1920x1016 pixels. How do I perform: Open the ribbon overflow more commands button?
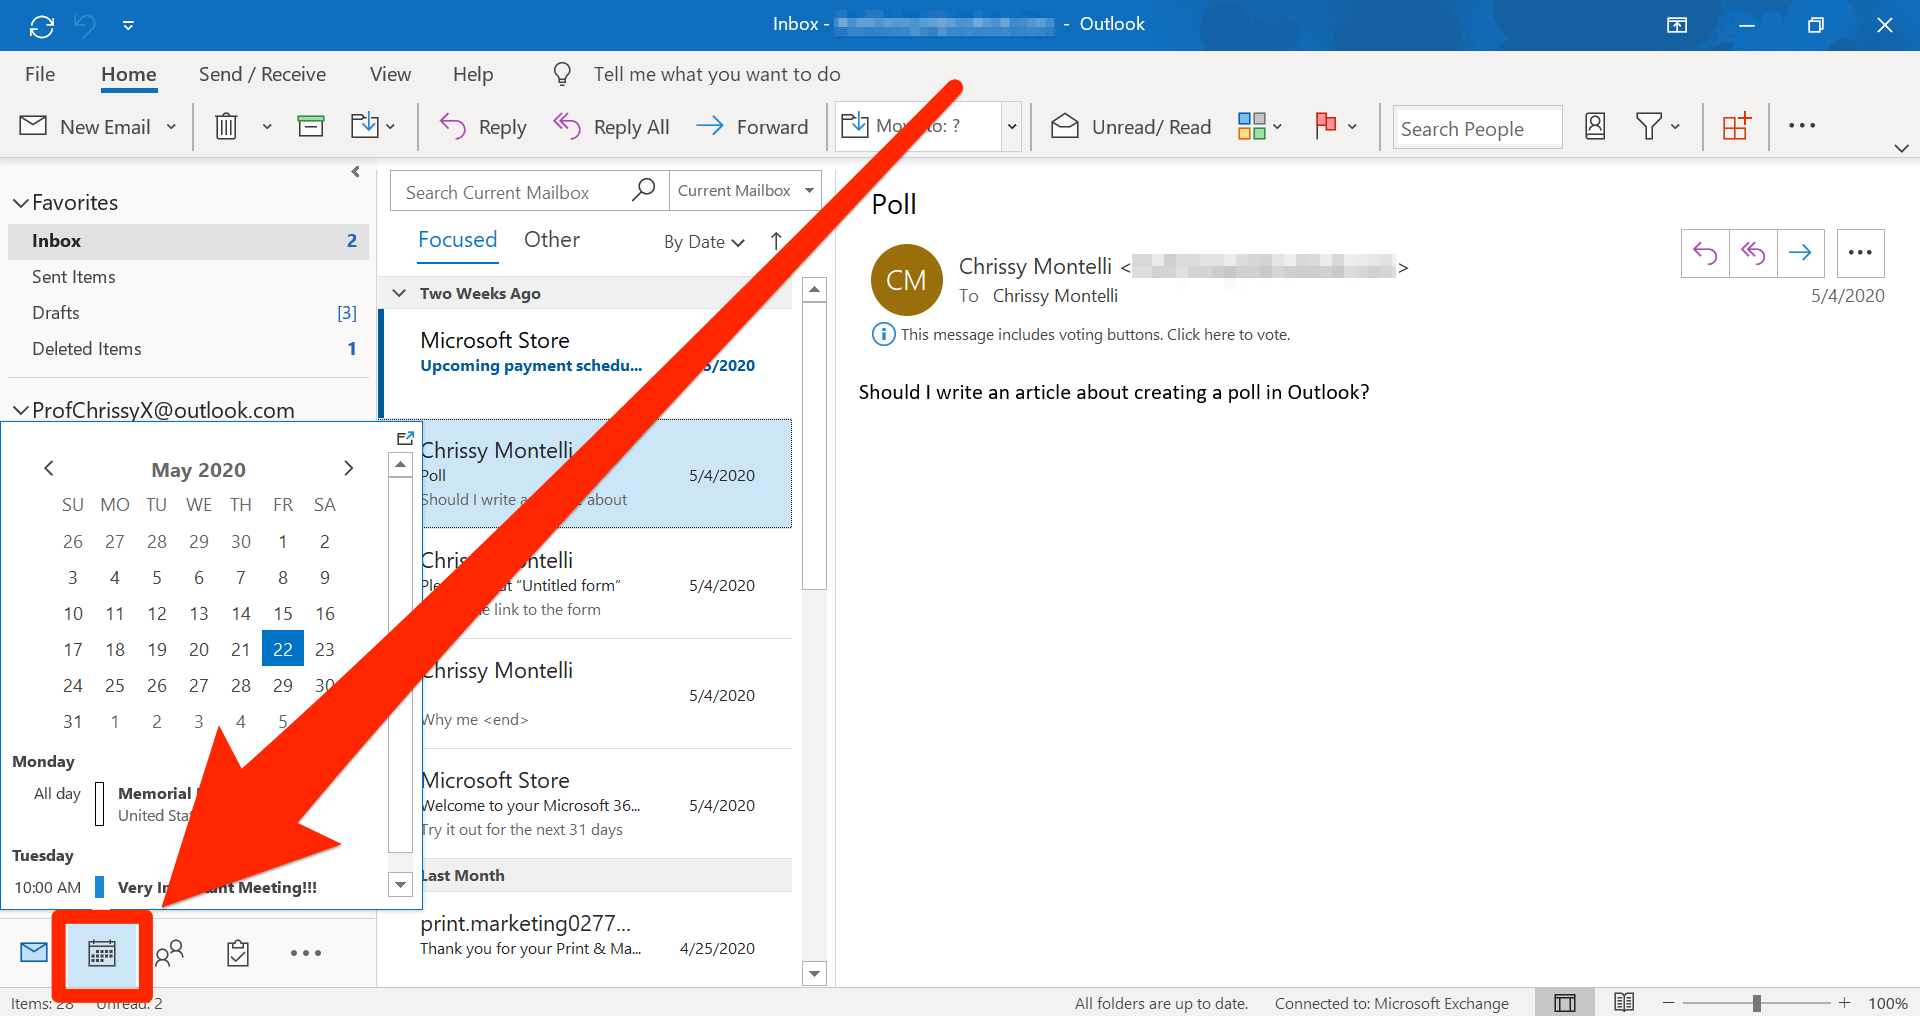pyautogui.click(x=1802, y=126)
